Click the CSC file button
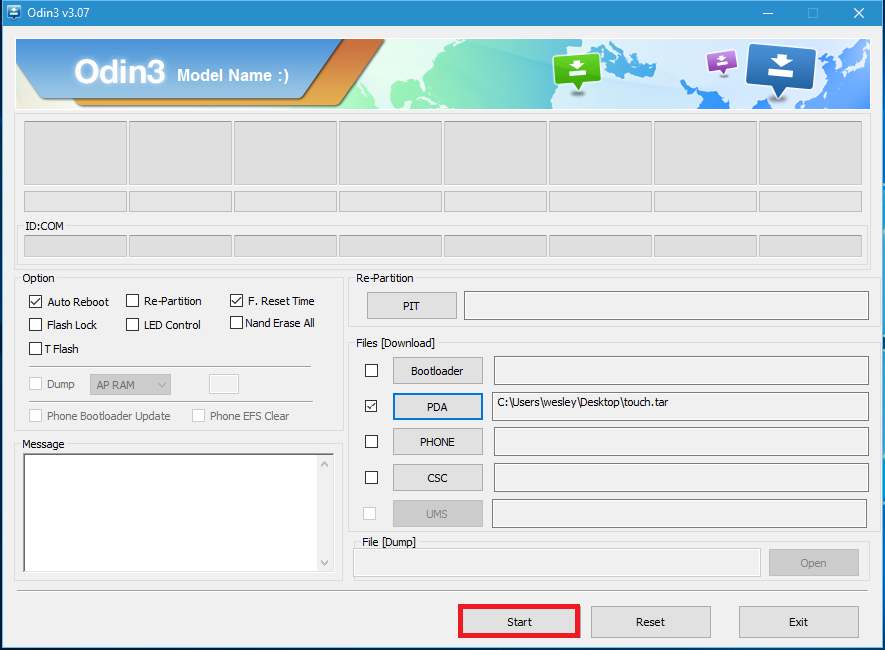 (x=437, y=478)
